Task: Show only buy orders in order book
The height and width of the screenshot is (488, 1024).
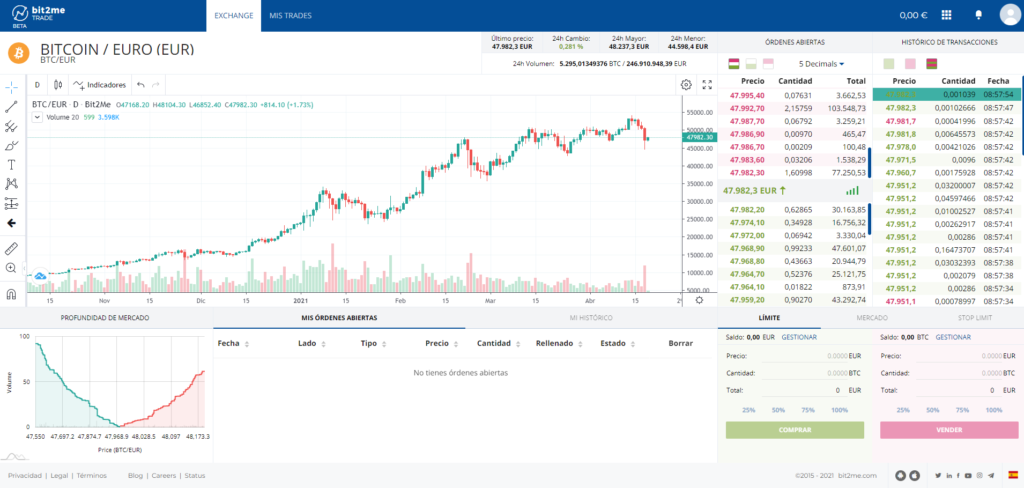Action: click(x=751, y=64)
